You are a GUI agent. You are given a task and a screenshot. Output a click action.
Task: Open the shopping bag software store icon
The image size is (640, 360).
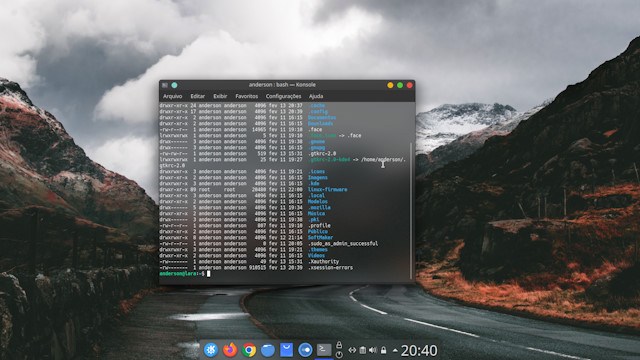287,350
